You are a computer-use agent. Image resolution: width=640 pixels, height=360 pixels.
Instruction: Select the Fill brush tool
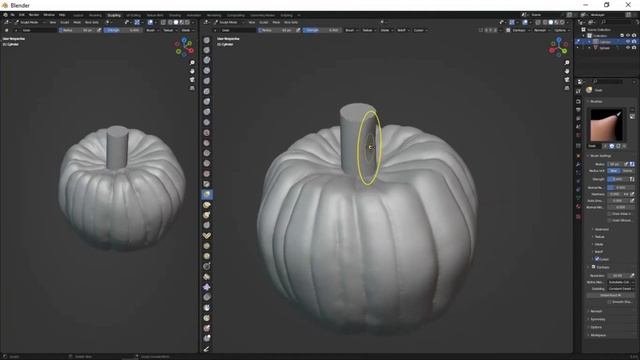click(207, 153)
